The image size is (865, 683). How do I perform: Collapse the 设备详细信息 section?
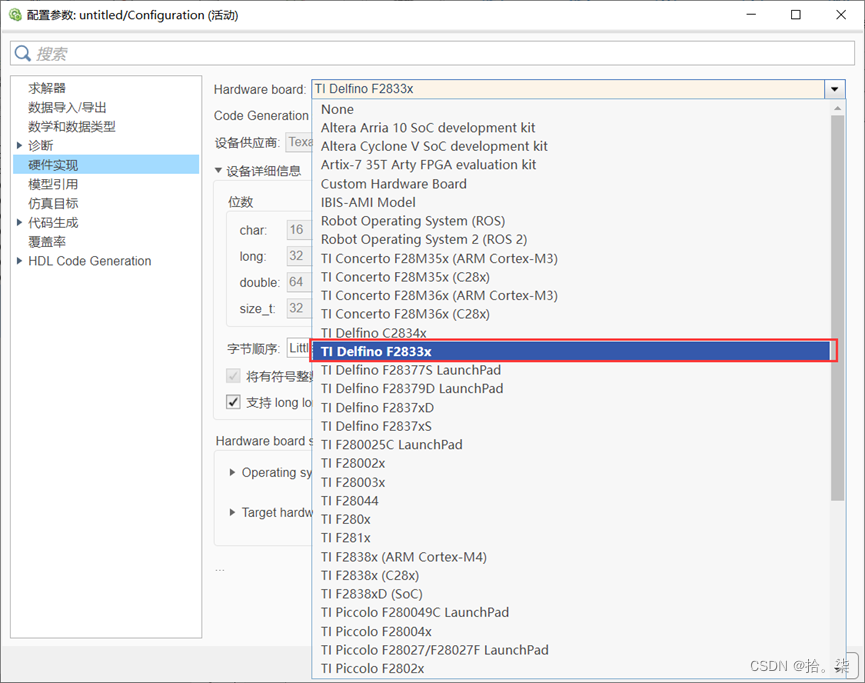[x=218, y=170]
